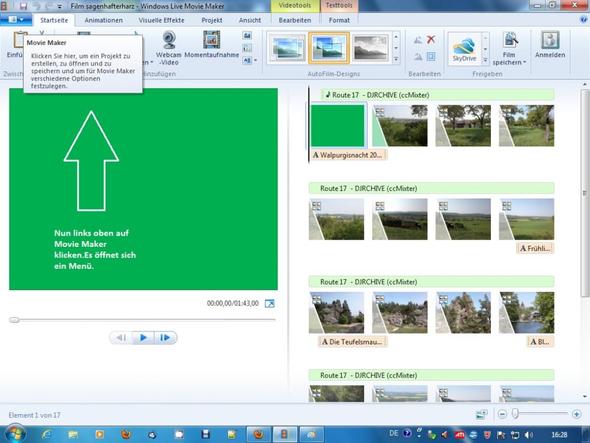The width and height of the screenshot is (590, 443).
Task: Click the DE language indicator in taskbar
Action: [393, 434]
